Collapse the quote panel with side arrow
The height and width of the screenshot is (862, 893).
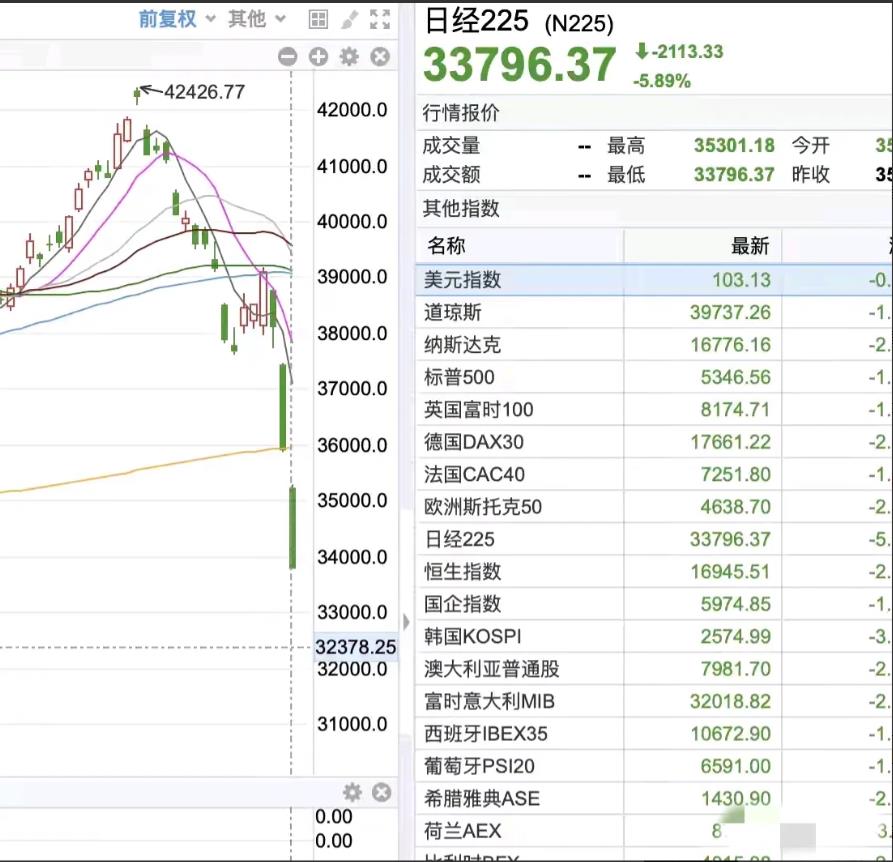click(406, 621)
